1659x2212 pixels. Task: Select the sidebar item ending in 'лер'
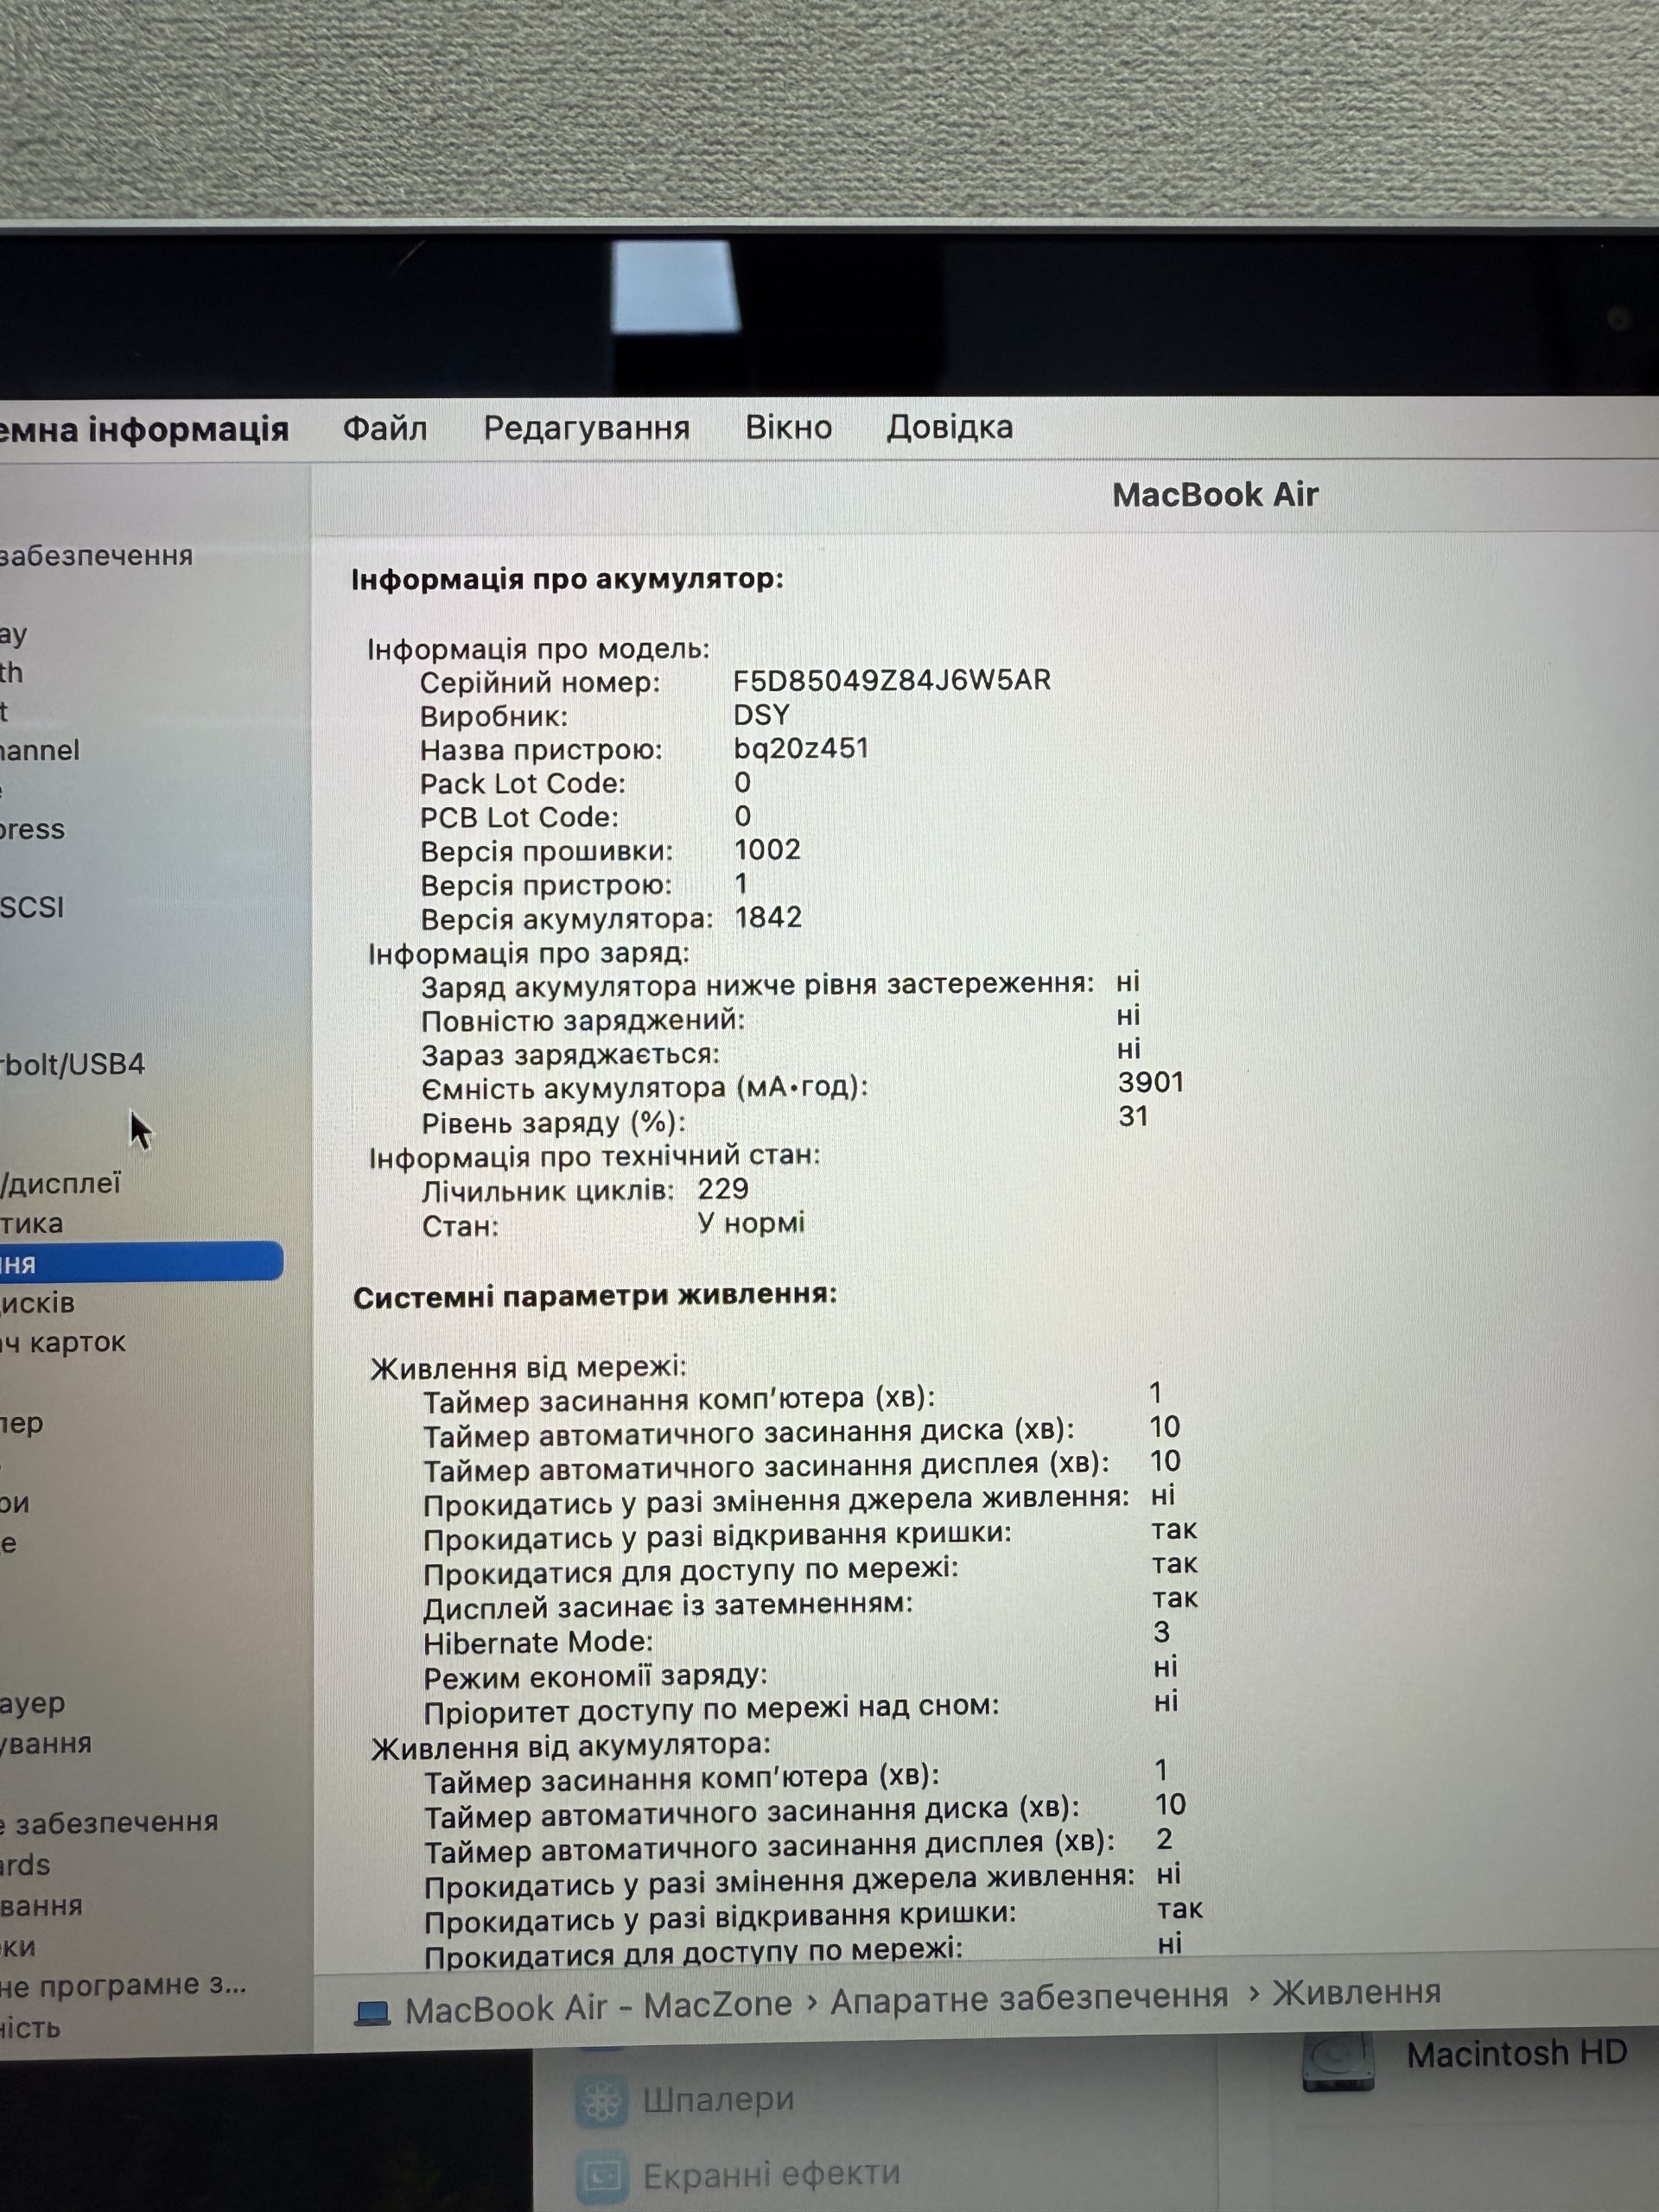click(22, 1424)
